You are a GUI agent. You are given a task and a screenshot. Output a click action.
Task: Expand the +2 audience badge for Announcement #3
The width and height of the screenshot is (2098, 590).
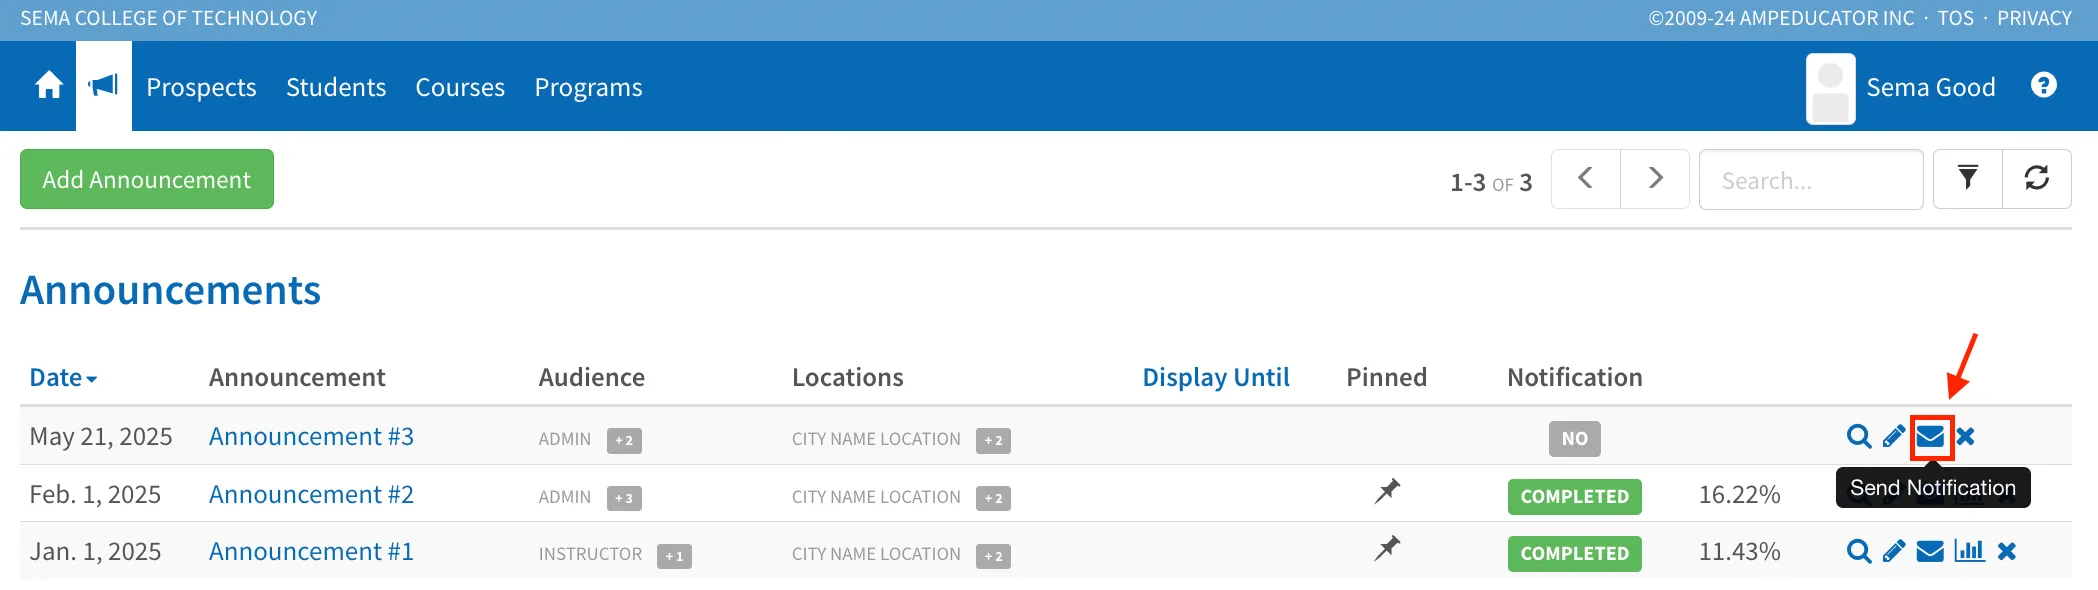pos(624,440)
